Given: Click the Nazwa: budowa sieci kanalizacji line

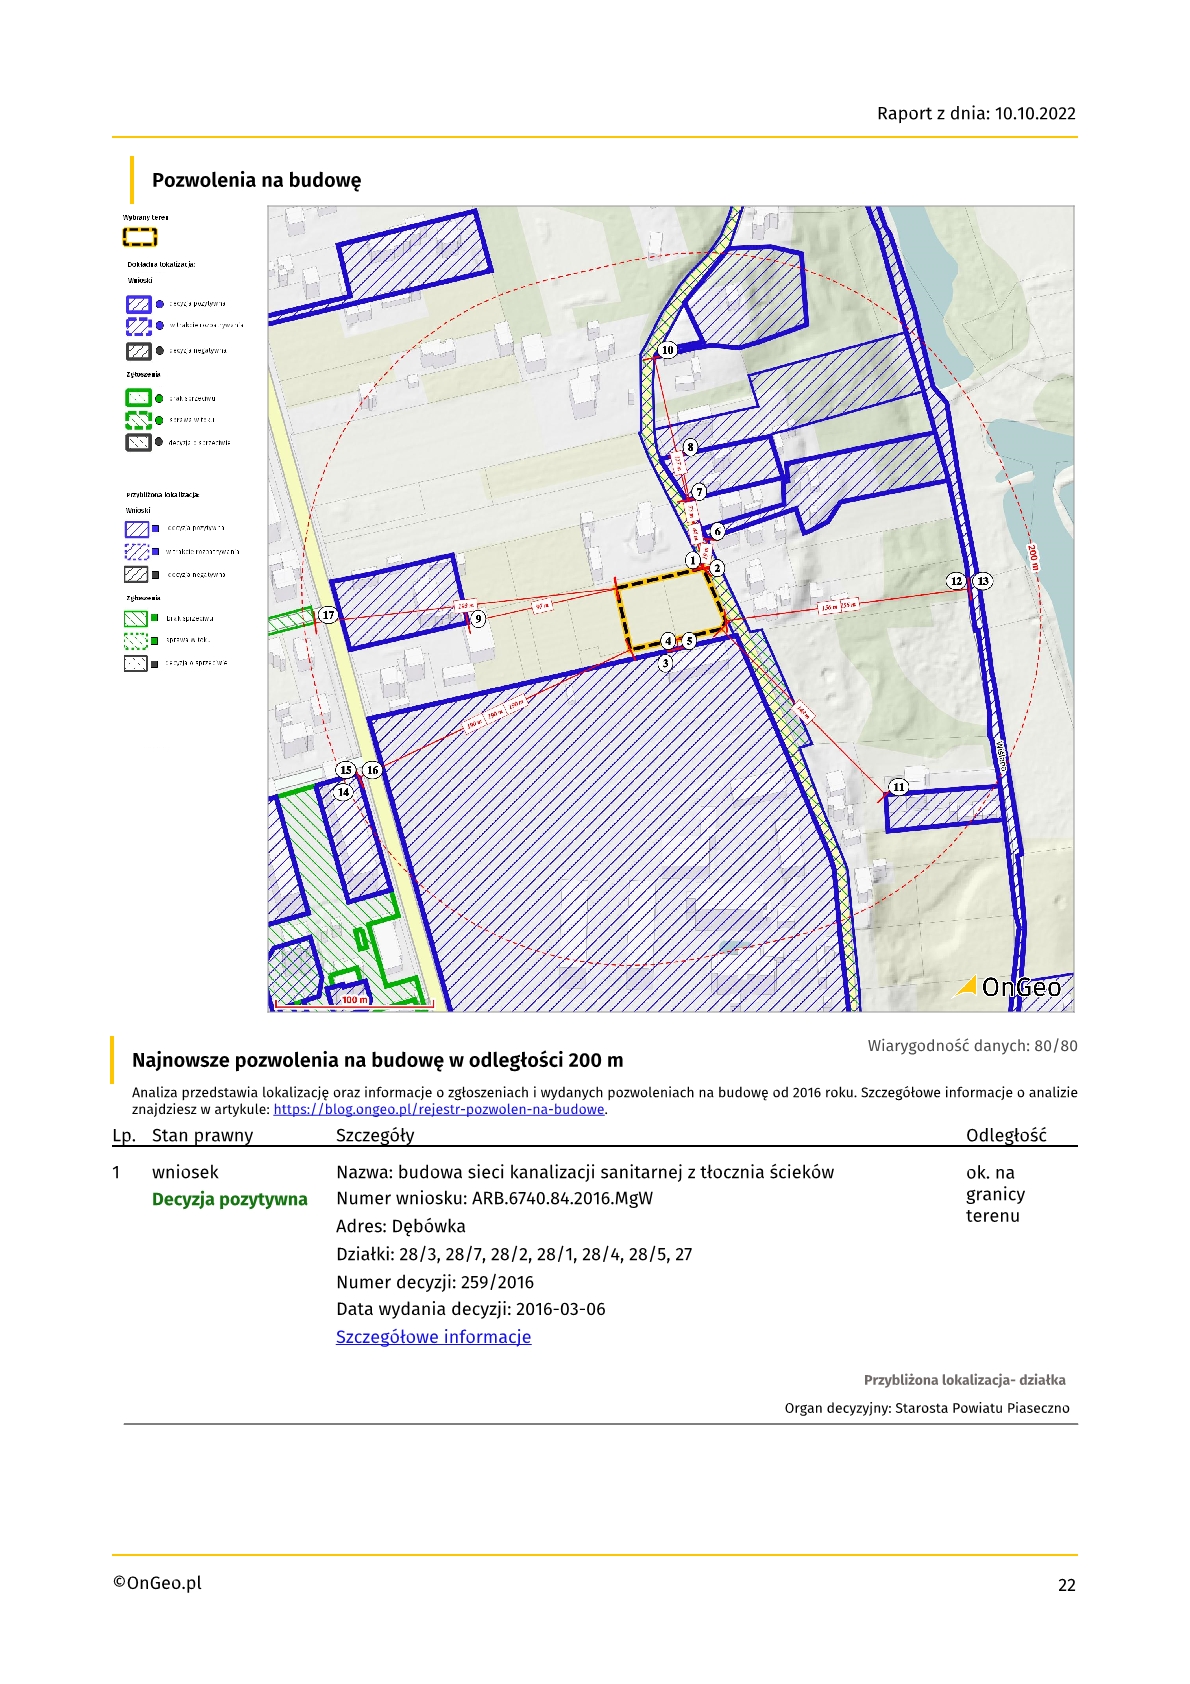Looking at the screenshot, I should [585, 1172].
